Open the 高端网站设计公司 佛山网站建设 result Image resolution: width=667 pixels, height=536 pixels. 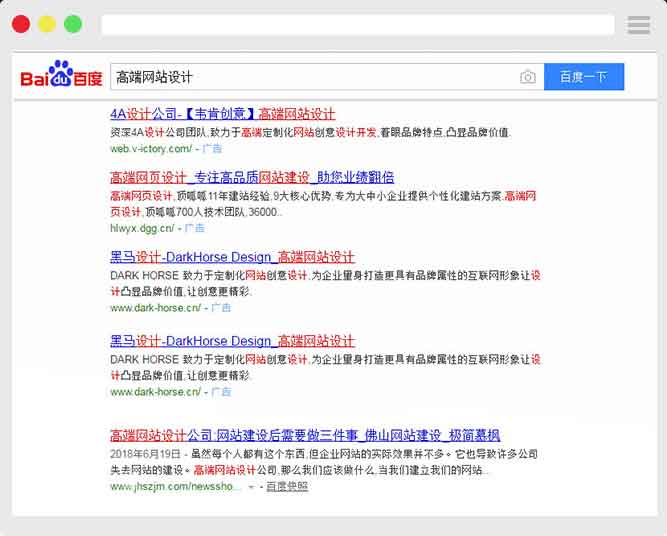[x=305, y=435]
